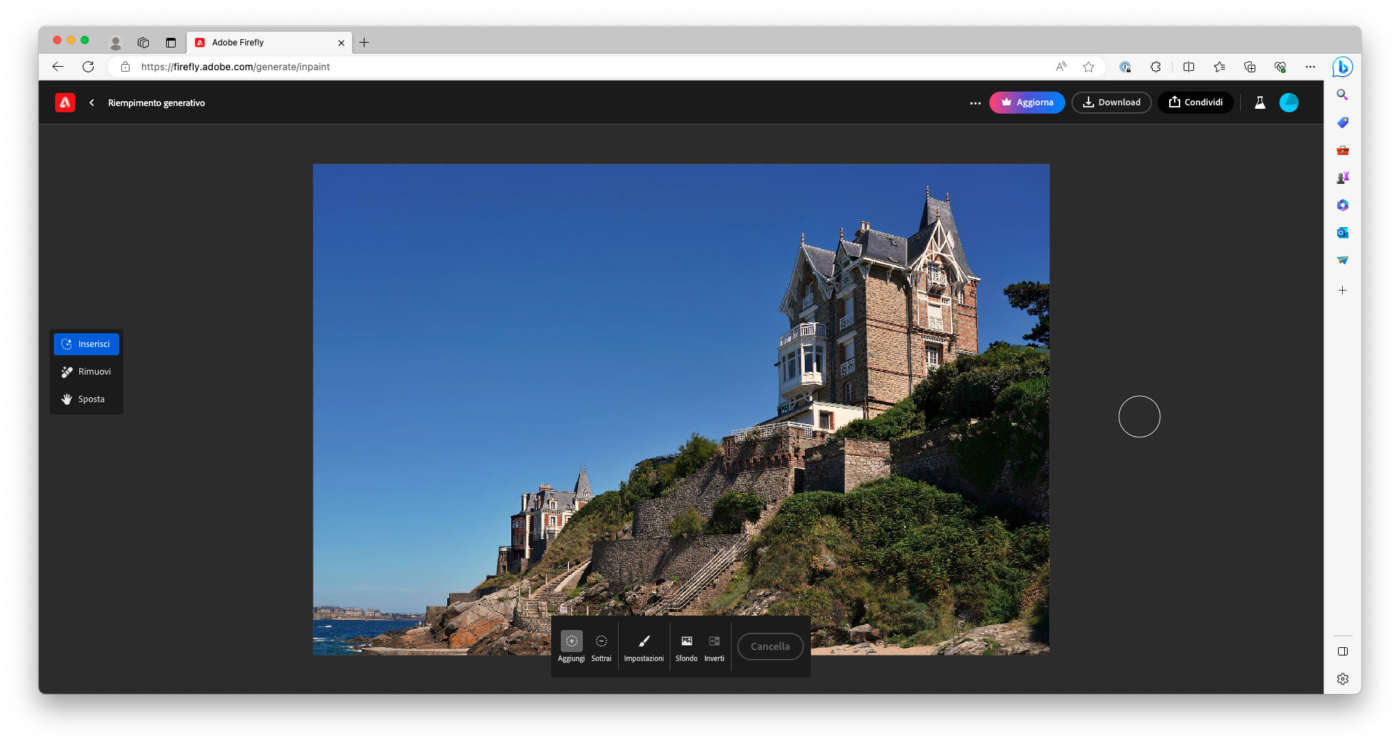Image resolution: width=1400 pixels, height=745 pixels.
Task: Open the sidebar Games chess icon
Action: point(1342,177)
